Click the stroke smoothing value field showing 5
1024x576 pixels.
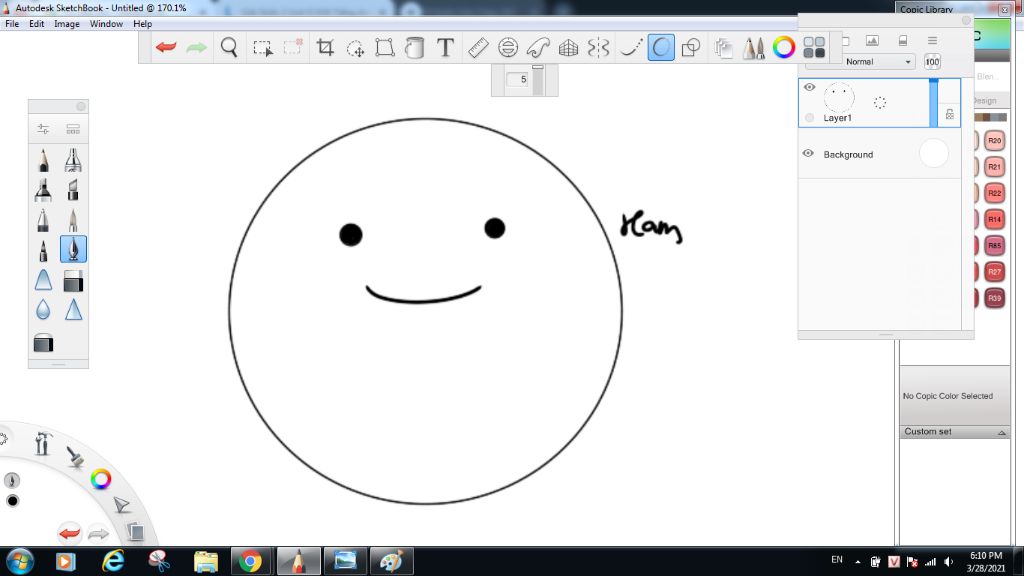pyautogui.click(x=517, y=80)
